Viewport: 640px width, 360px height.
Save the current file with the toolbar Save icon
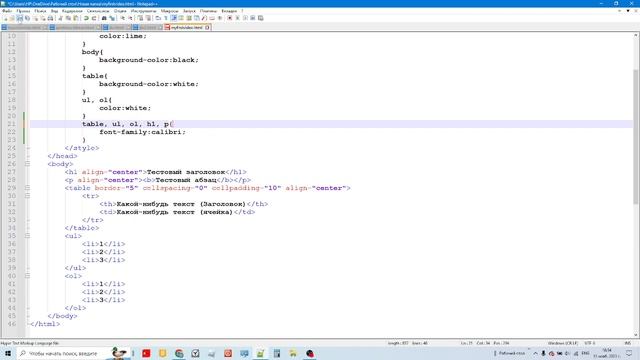[20, 18]
